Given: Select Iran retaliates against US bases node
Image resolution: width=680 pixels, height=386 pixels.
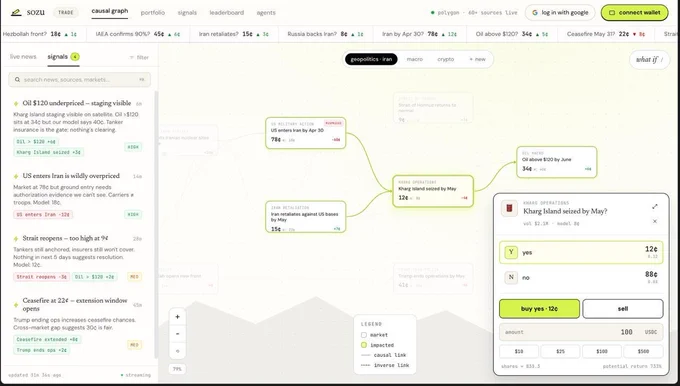Looking at the screenshot, I should pos(306,217).
